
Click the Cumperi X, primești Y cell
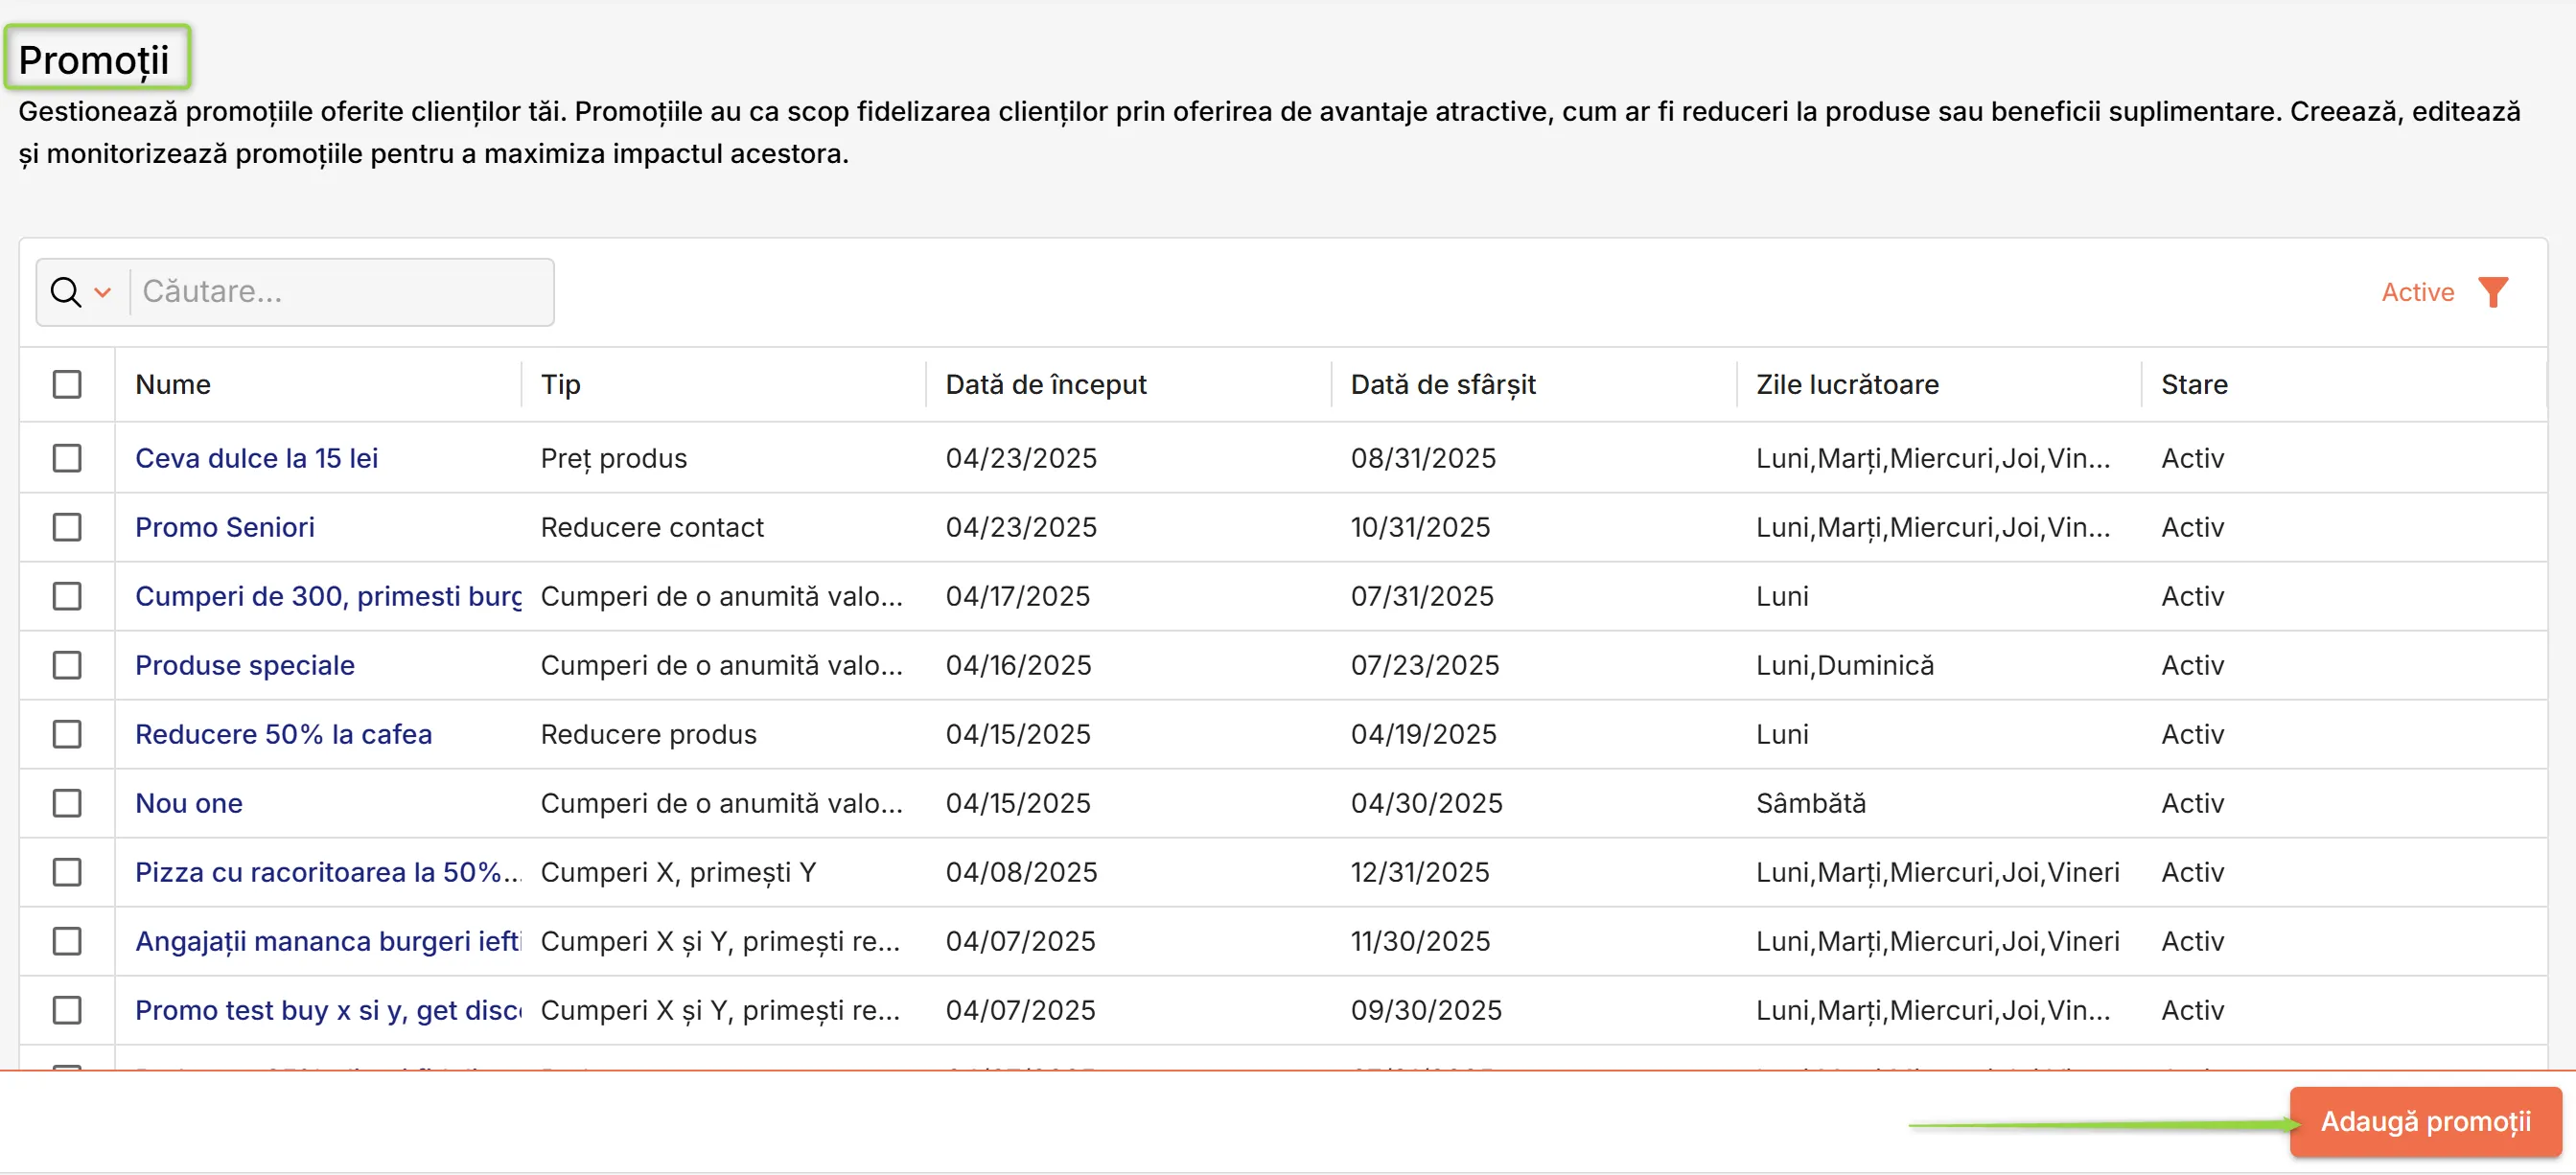pyautogui.click(x=678, y=872)
